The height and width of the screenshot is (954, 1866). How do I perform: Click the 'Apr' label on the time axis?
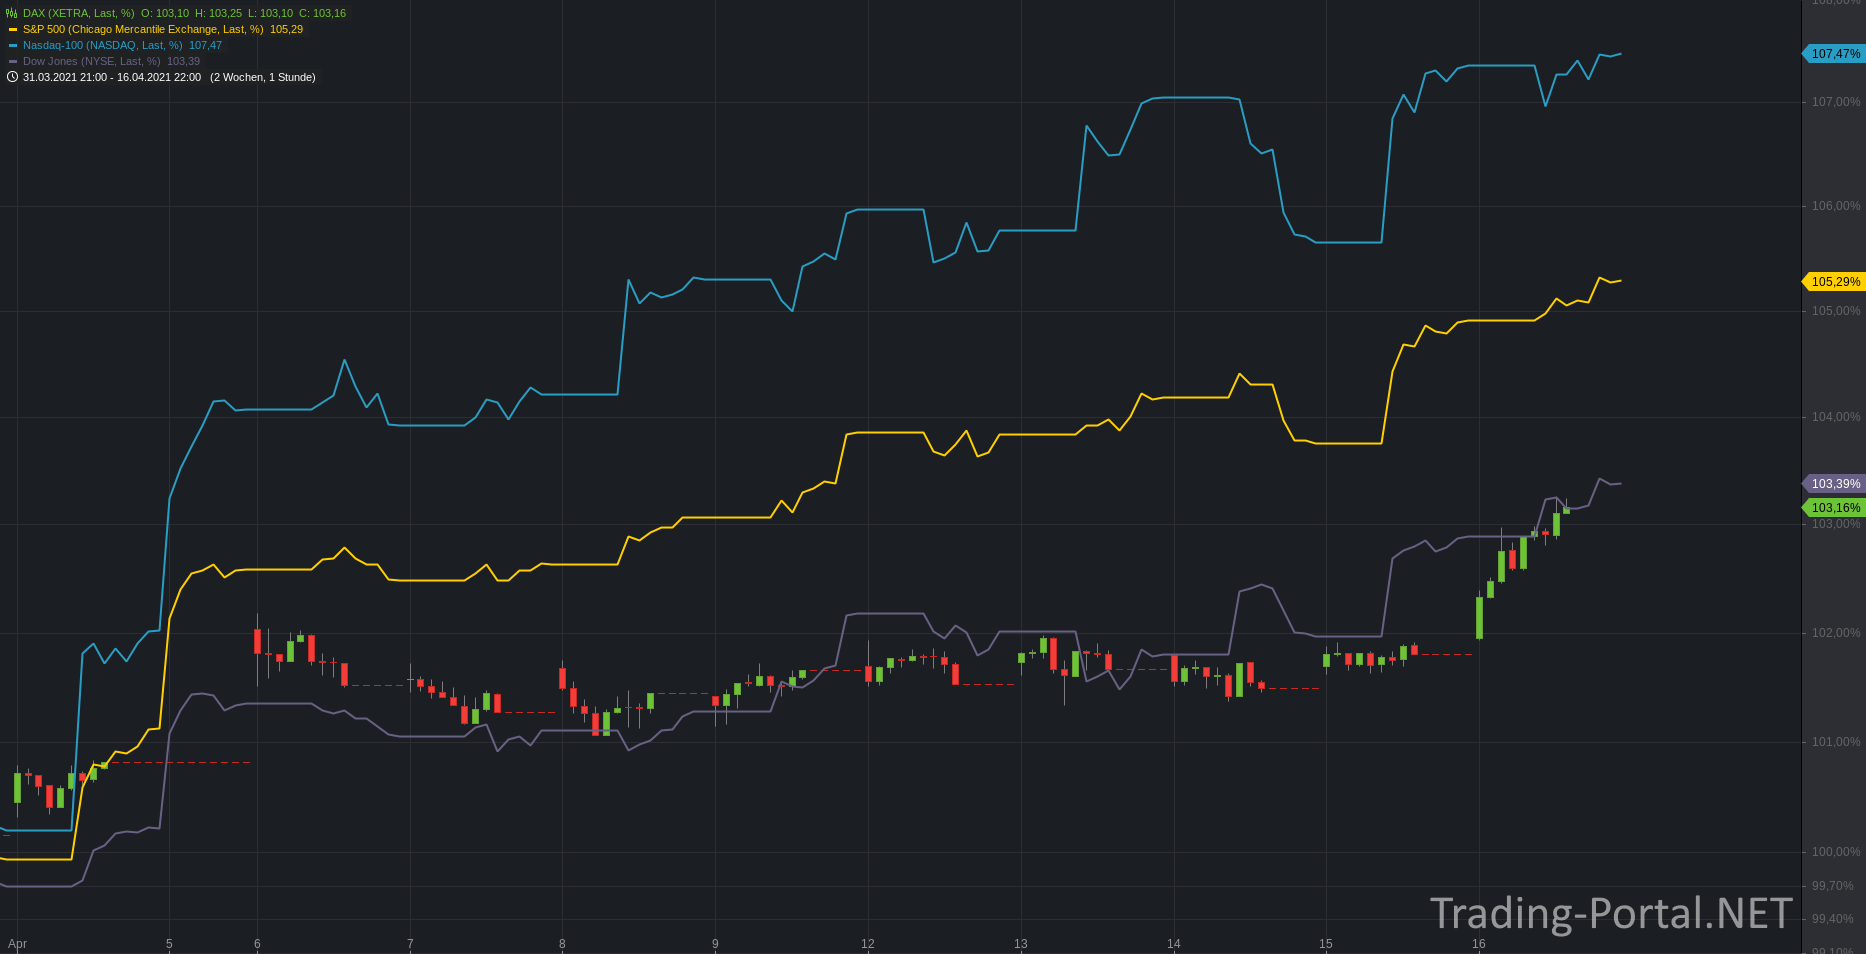click(x=17, y=944)
